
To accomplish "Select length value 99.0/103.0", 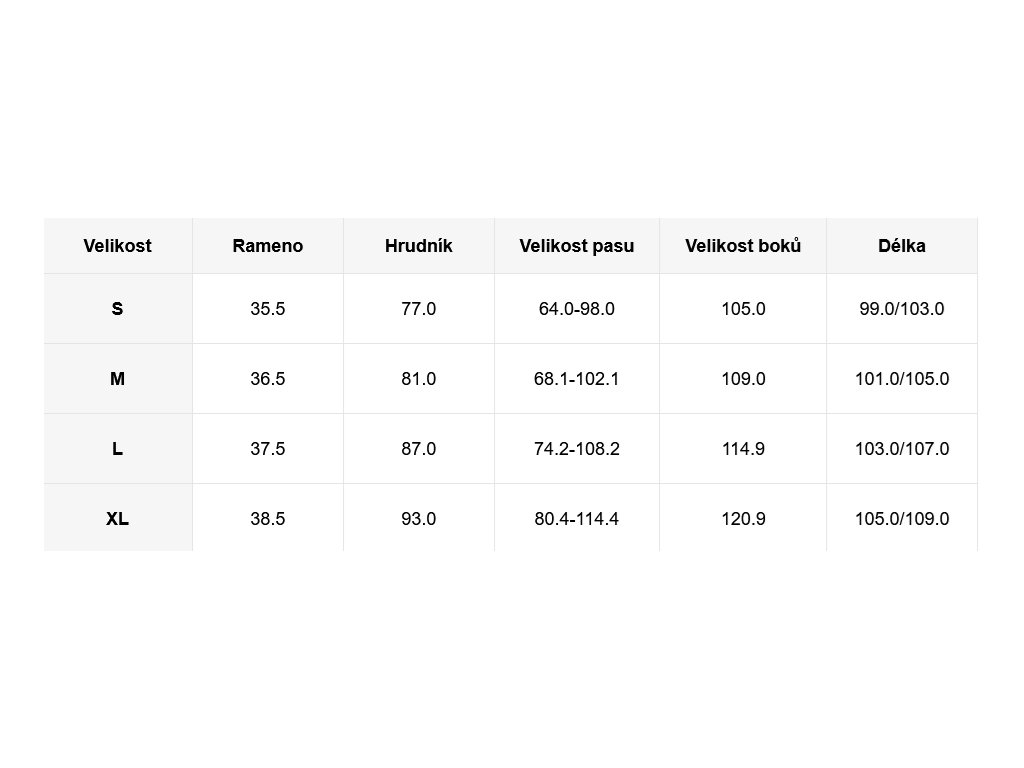I will [x=902, y=309].
